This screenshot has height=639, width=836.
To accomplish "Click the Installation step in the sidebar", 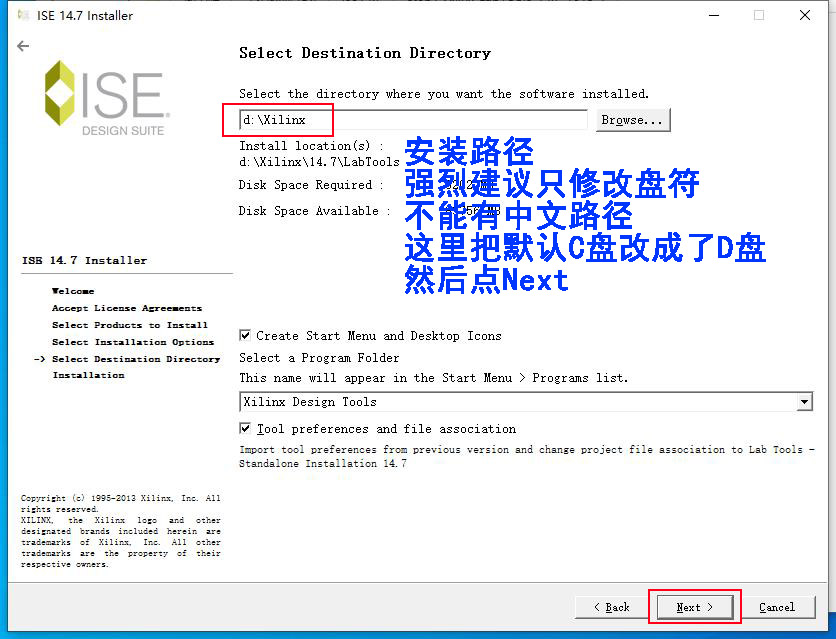I will (89, 375).
